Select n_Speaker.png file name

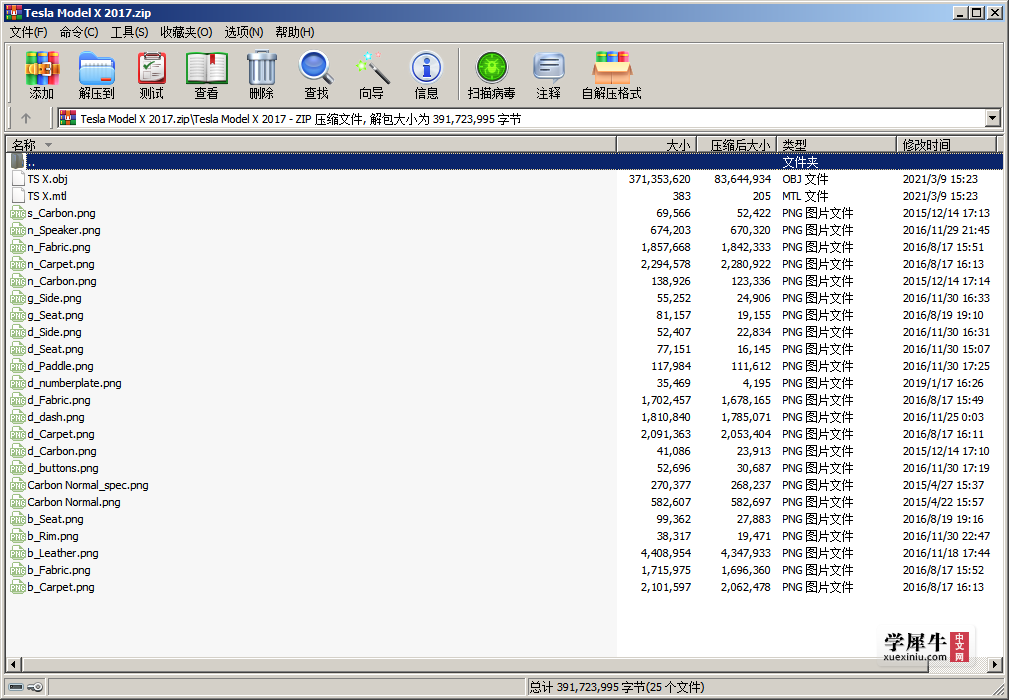[x=64, y=230]
